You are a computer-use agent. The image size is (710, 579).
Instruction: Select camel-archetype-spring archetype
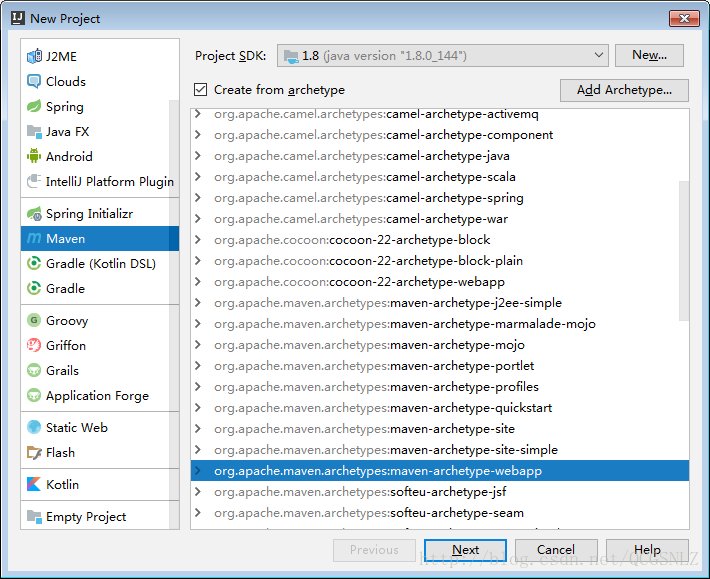tap(440, 198)
